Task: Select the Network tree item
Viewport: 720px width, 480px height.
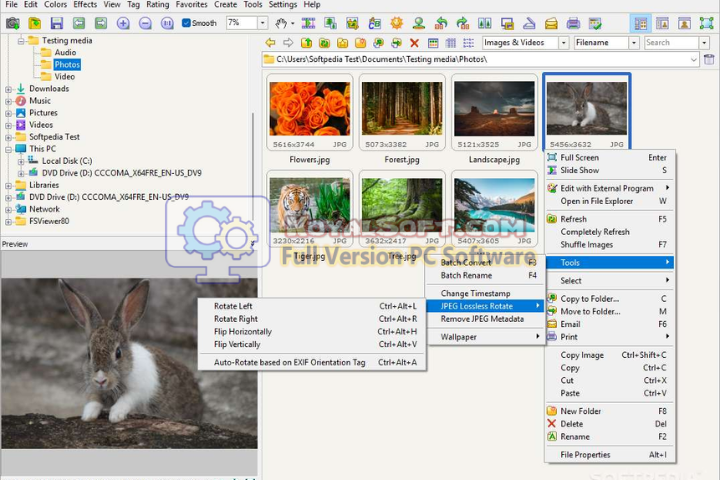Action: [45, 209]
